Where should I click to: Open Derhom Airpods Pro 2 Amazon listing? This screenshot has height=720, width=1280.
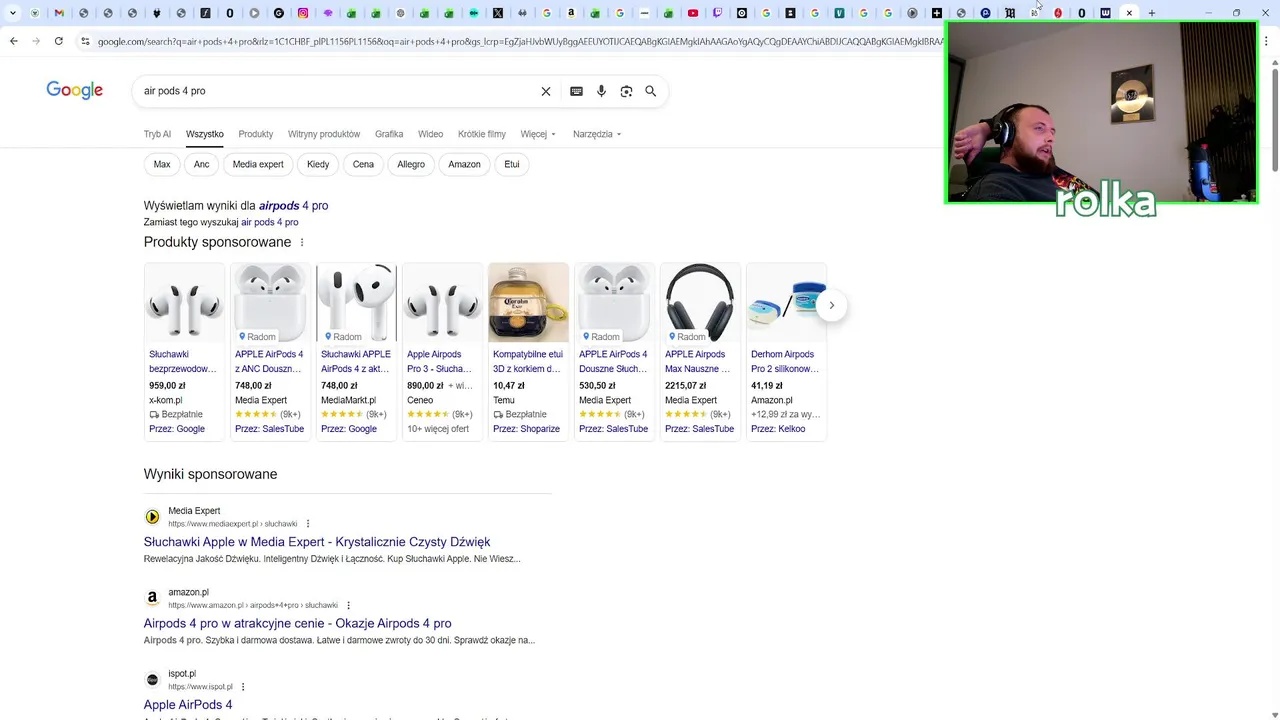pos(784,361)
